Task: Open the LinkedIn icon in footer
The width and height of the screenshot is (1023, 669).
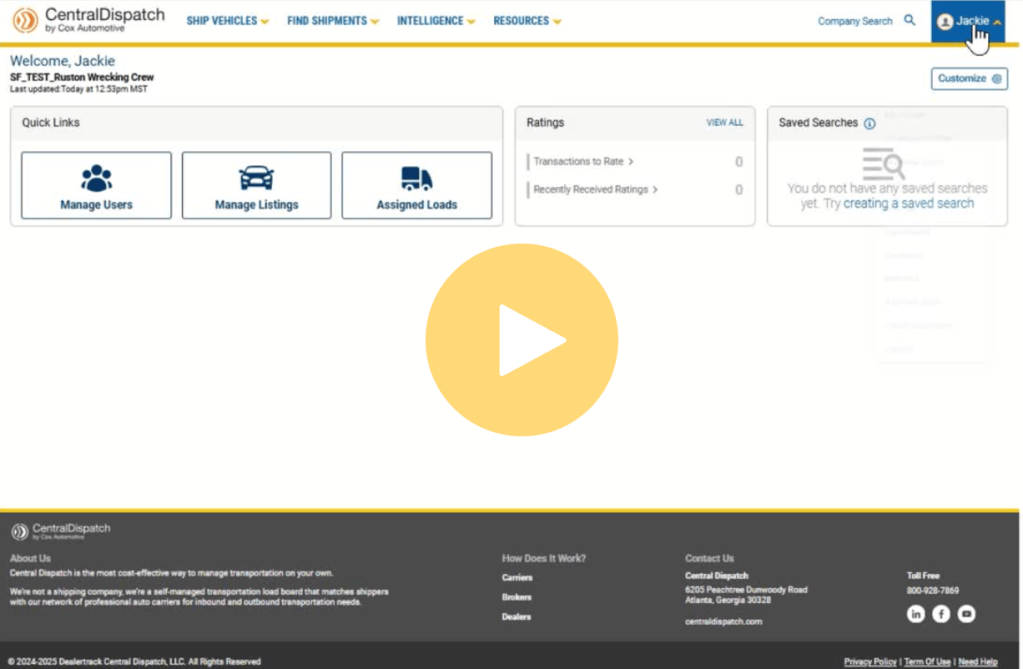Action: tap(915, 614)
